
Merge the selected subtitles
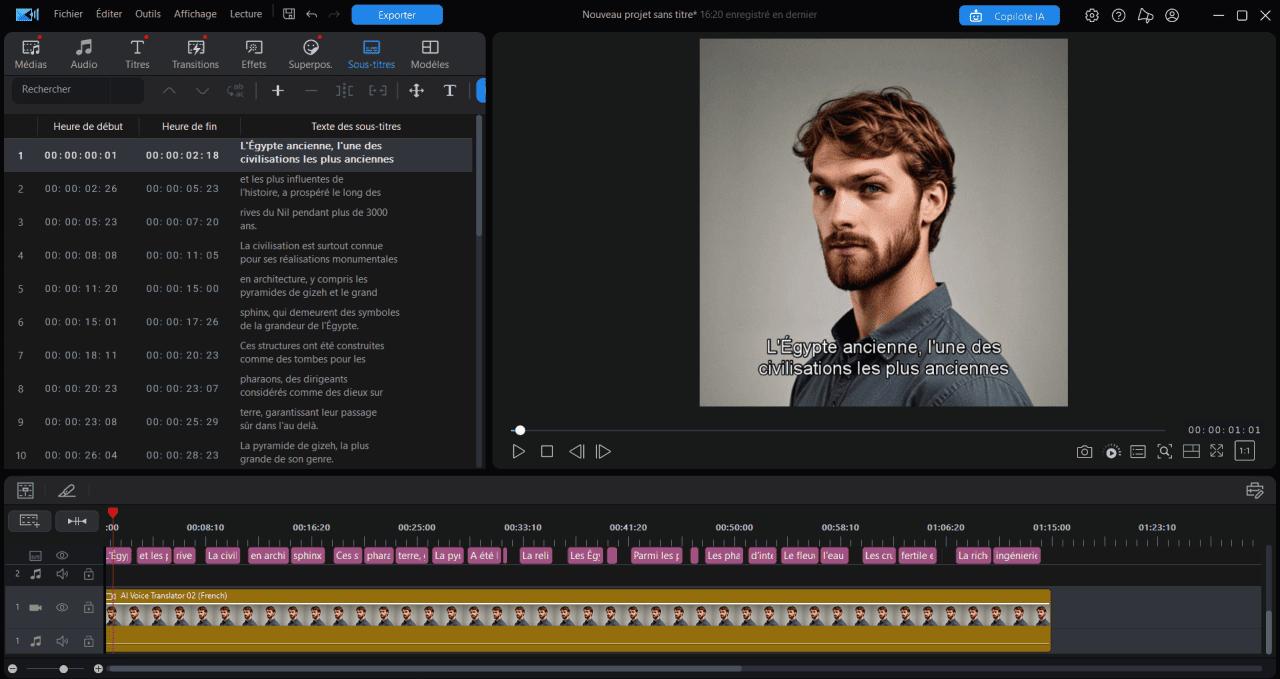point(378,91)
